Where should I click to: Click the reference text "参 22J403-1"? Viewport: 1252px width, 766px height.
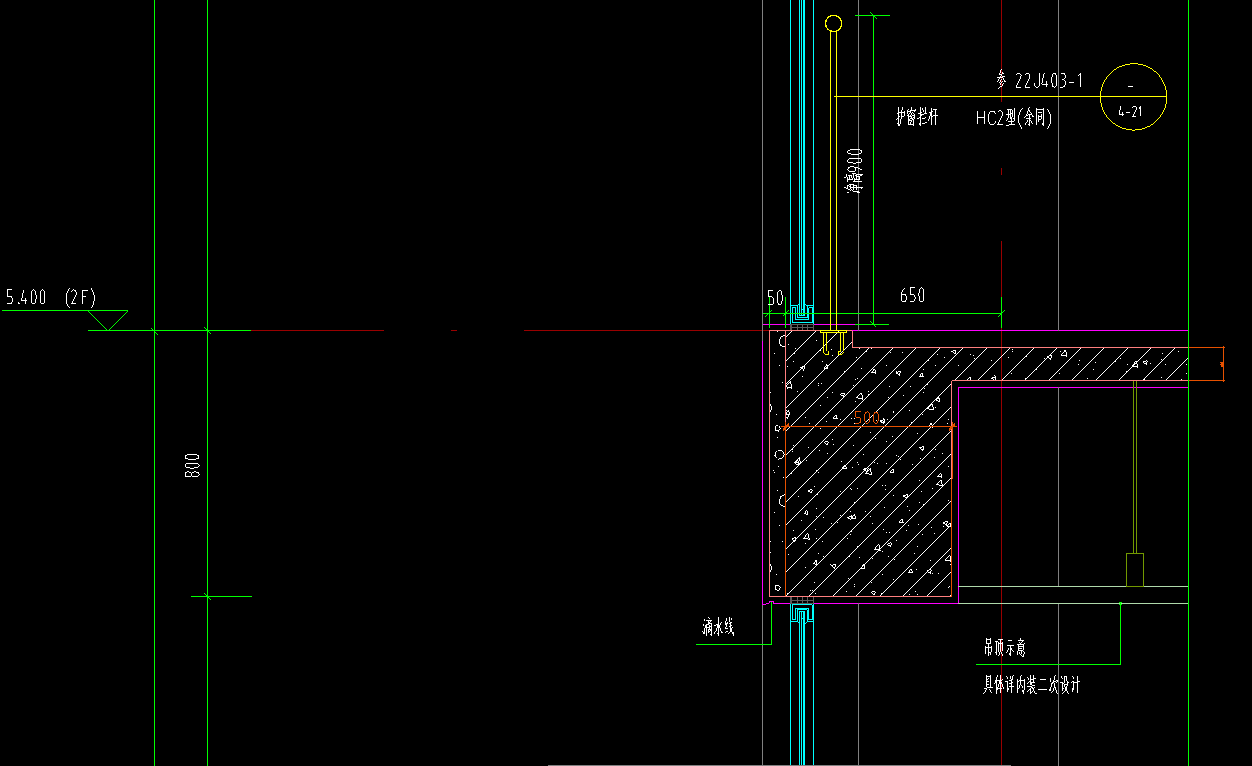[1040, 81]
